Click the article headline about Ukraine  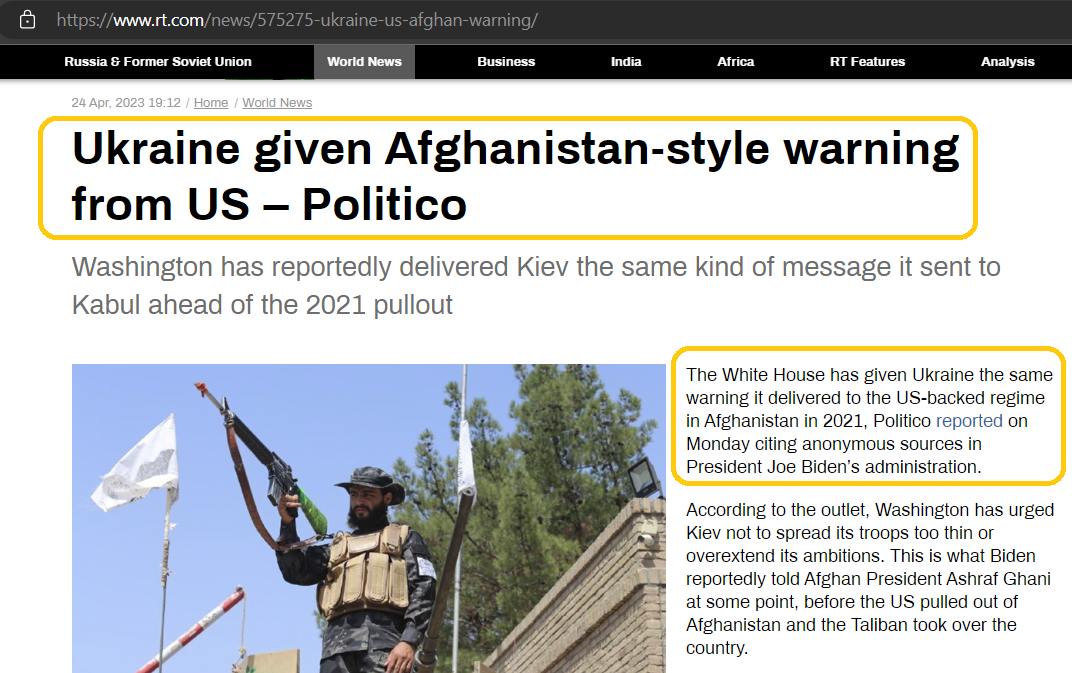click(515, 176)
